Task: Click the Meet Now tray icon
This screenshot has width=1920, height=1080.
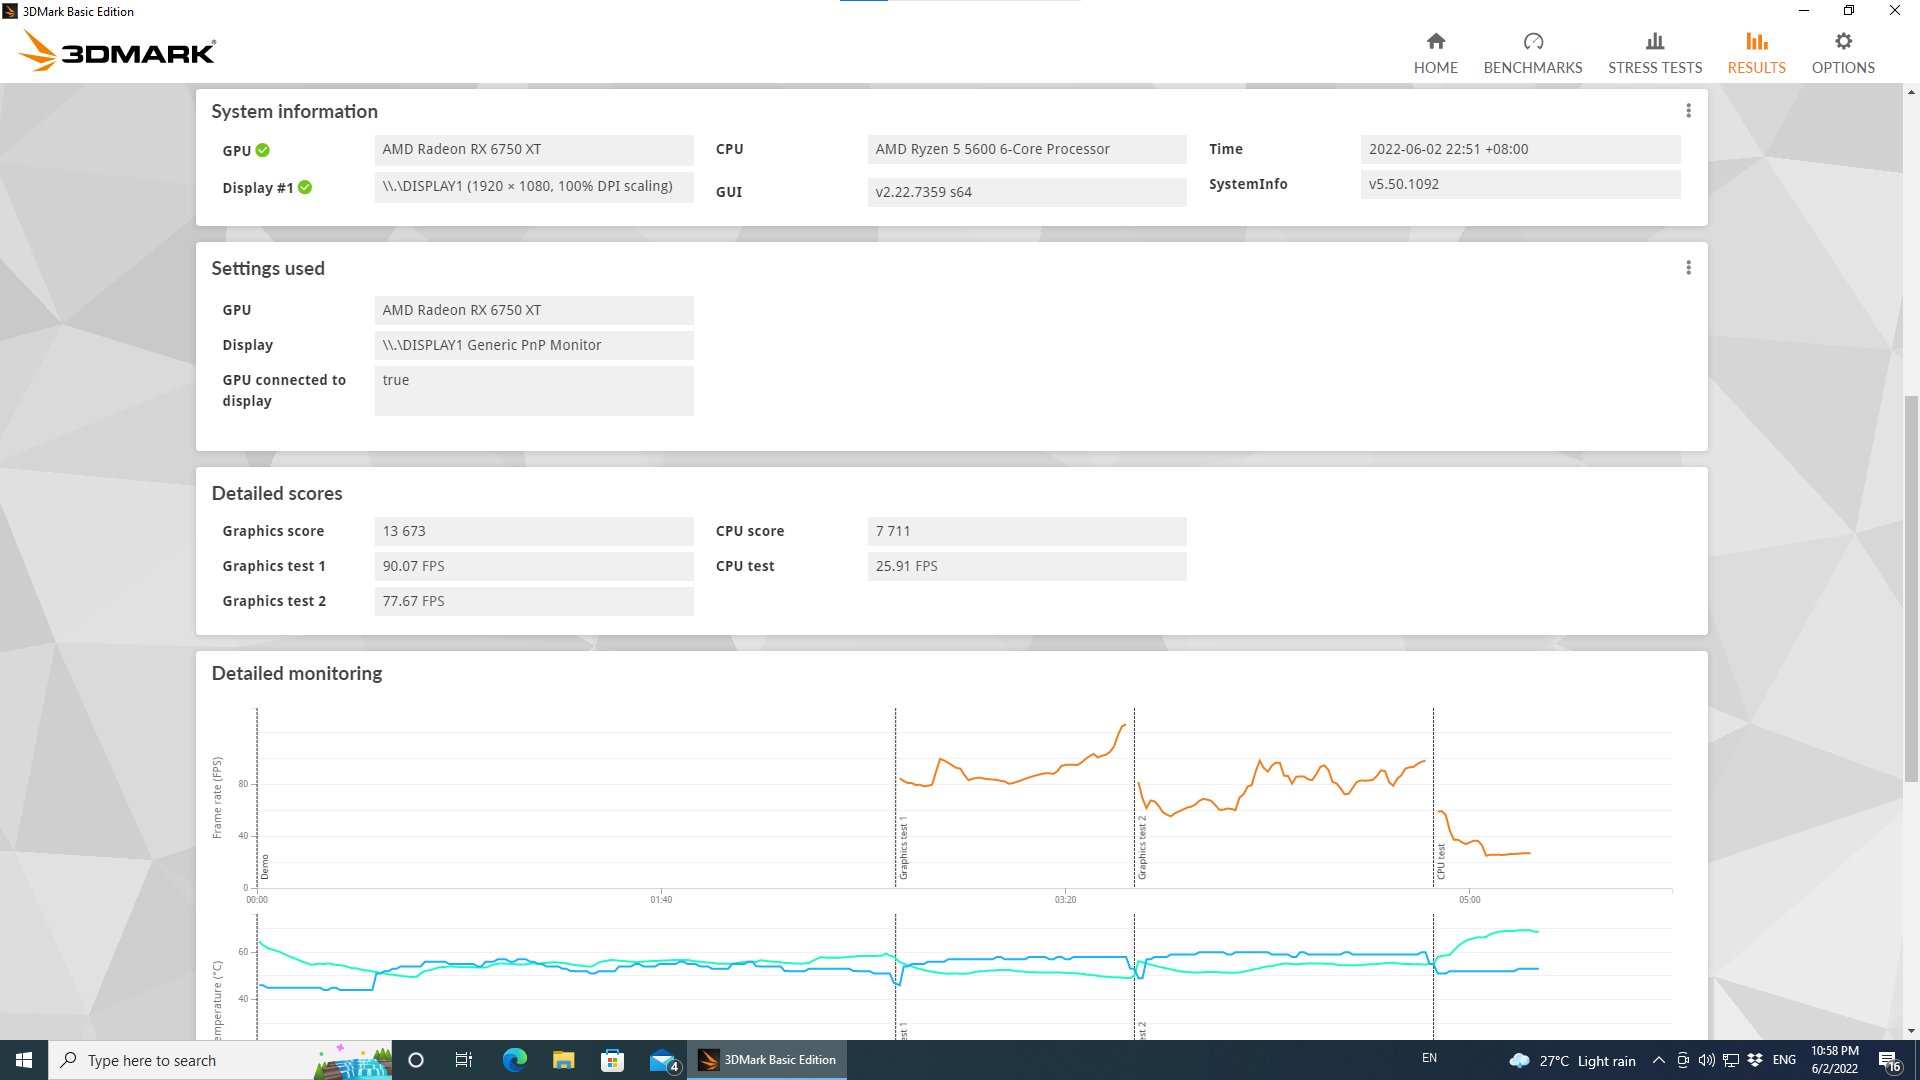Action: (1683, 1060)
